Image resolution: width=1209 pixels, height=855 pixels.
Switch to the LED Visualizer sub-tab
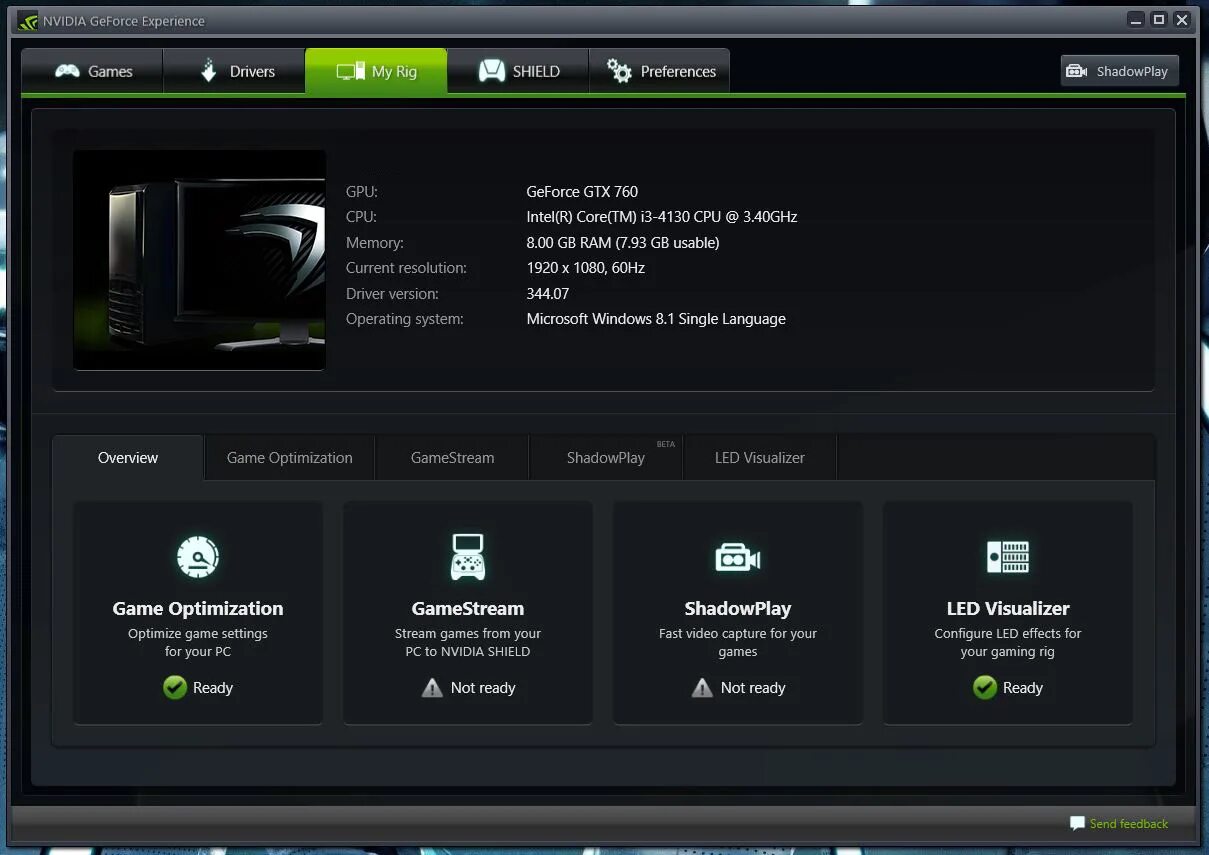tap(760, 458)
